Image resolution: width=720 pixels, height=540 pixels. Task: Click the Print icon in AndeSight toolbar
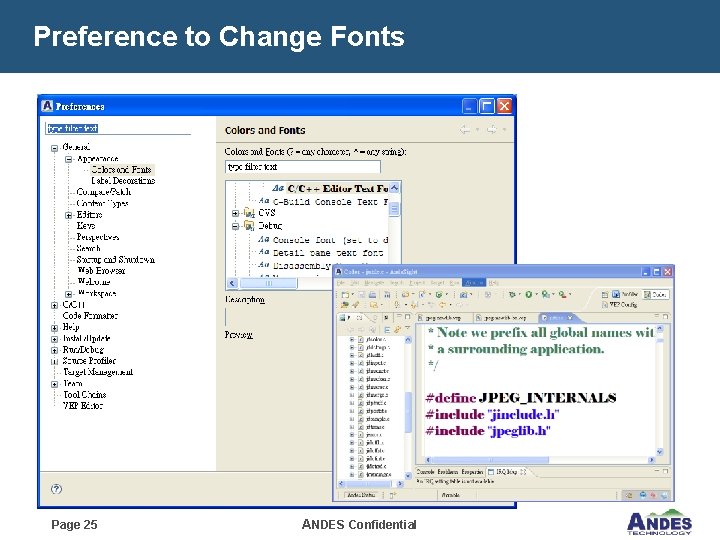(x=372, y=294)
